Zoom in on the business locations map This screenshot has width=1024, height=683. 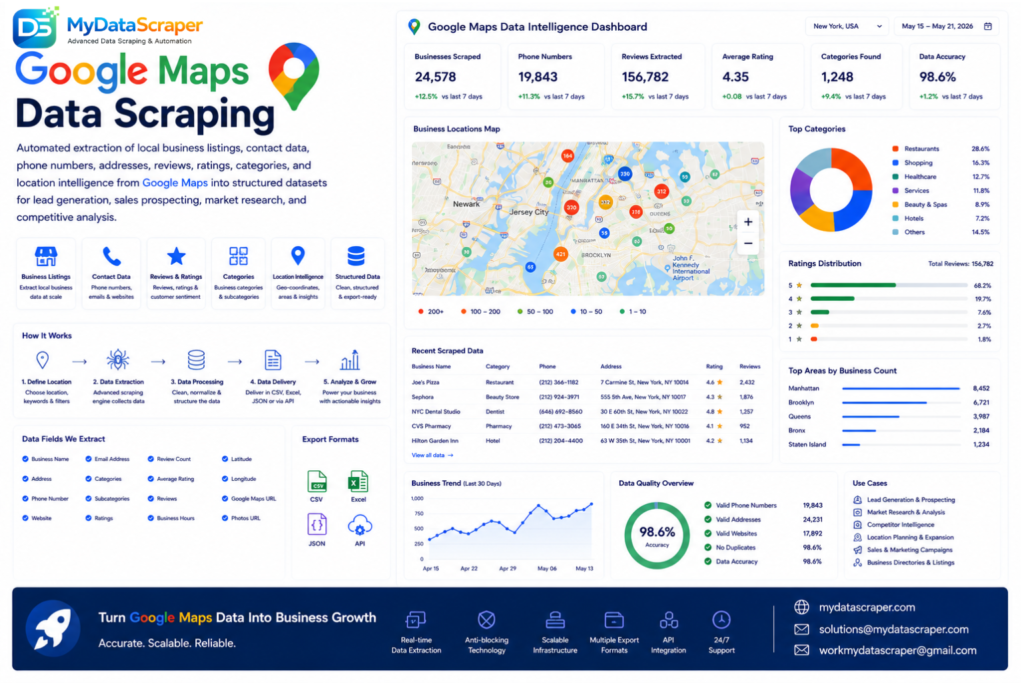click(748, 222)
